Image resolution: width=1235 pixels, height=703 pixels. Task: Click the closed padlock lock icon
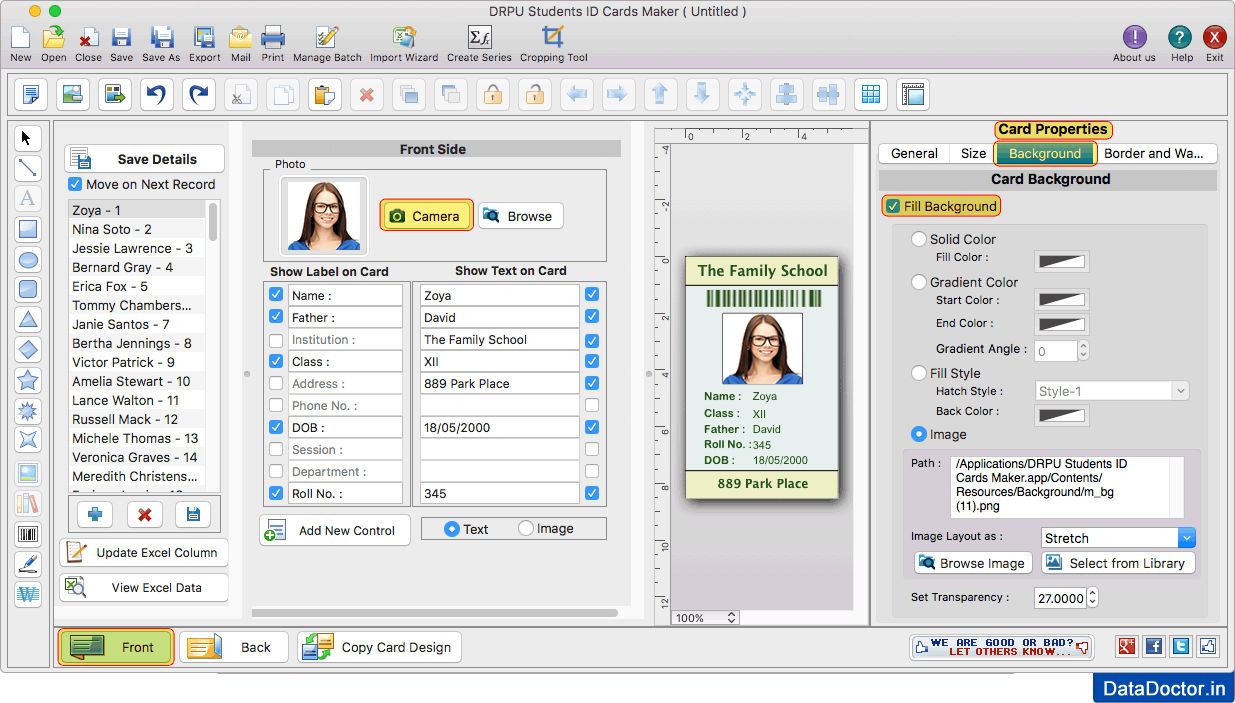493,95
